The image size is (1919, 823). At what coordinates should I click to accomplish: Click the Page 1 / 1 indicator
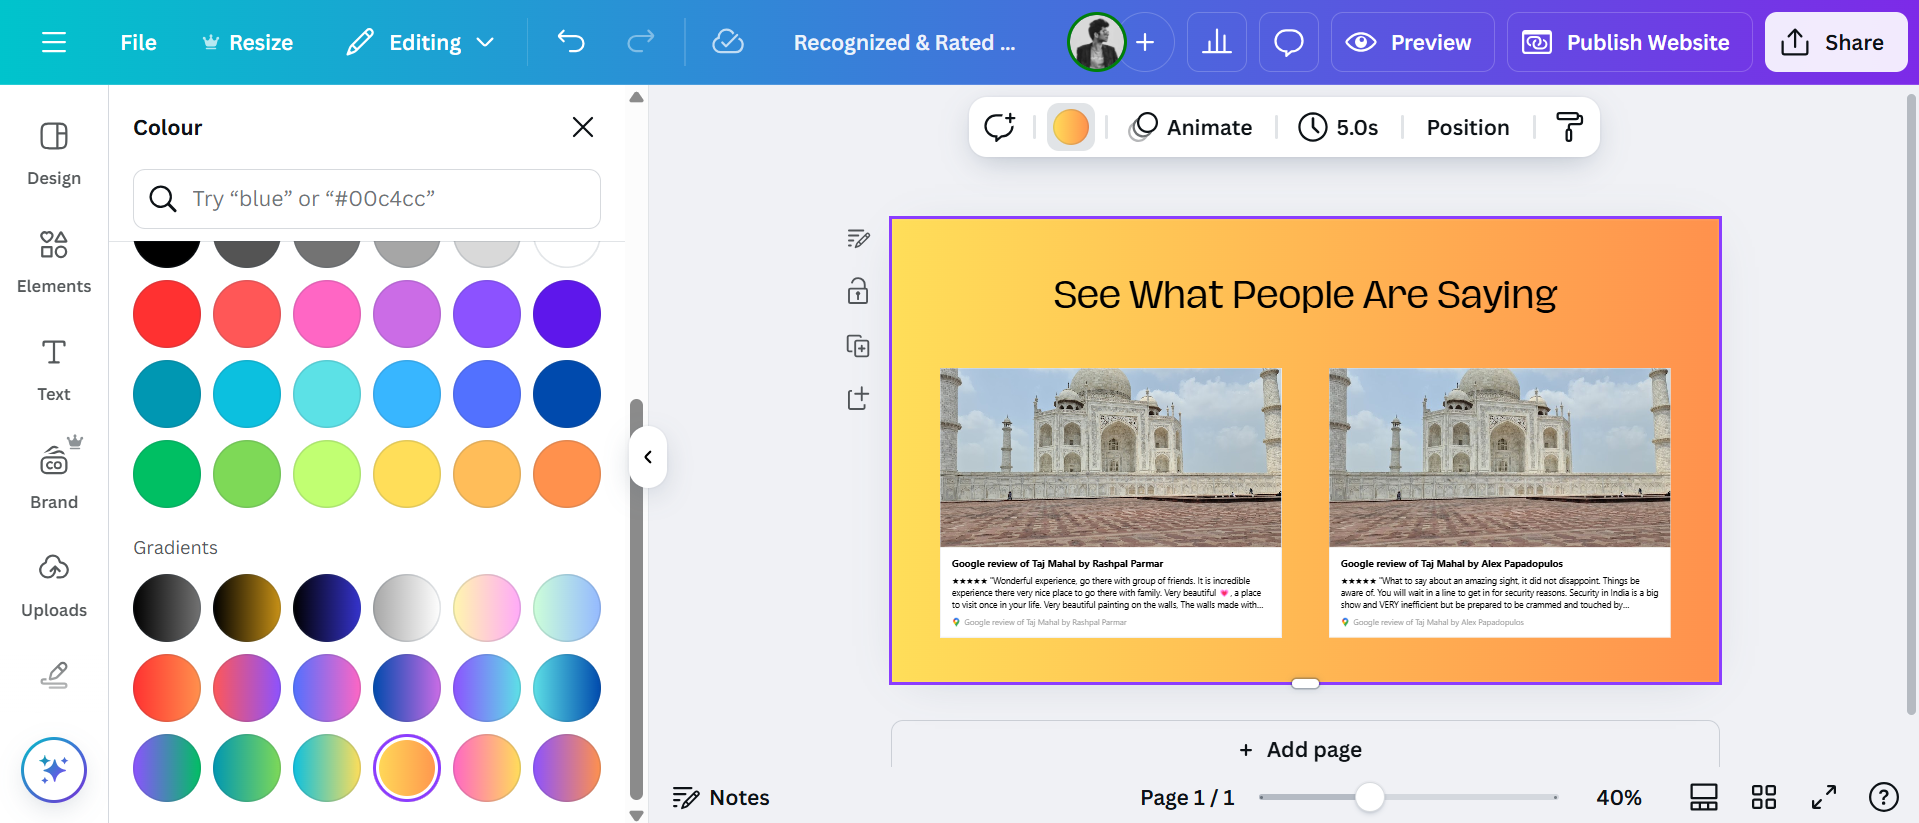[x=1187, y=797]
